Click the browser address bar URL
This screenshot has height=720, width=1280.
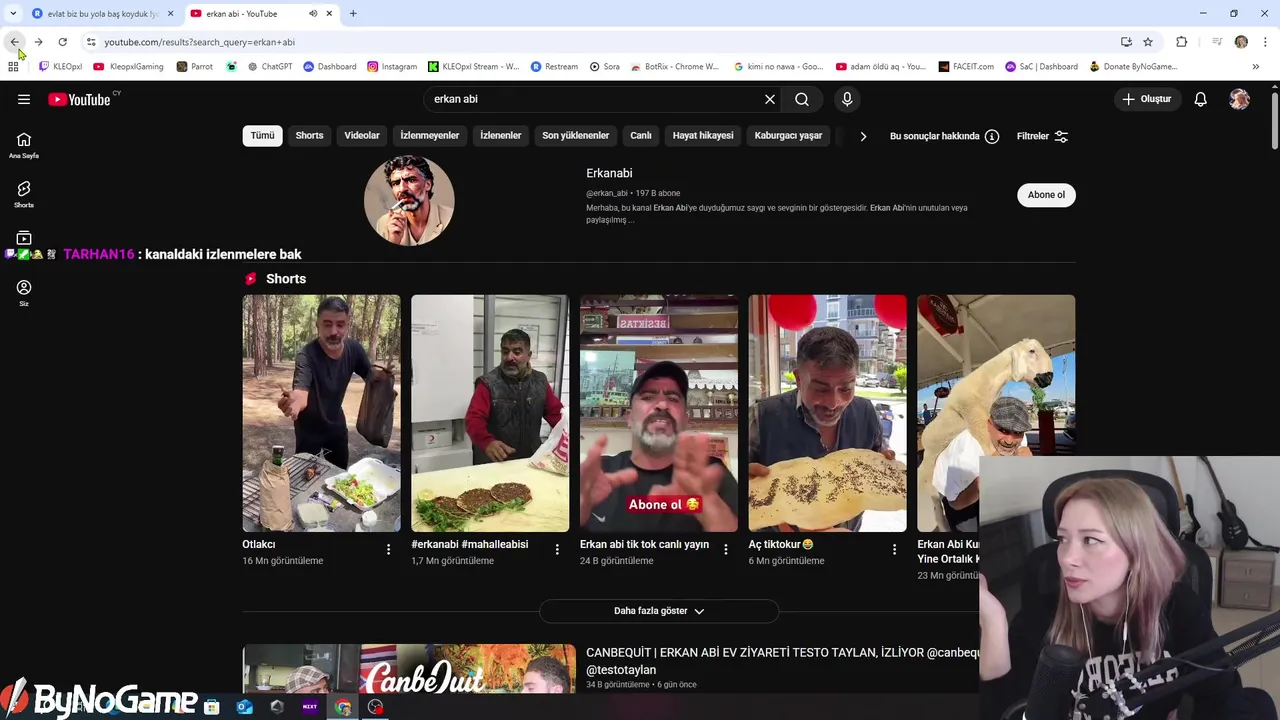coord(199,42)
